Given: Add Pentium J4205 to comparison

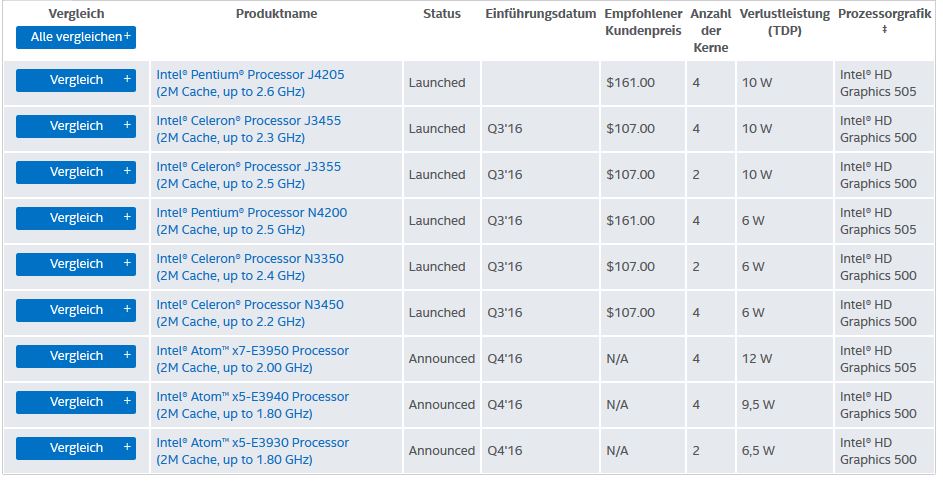Looking at the screenshot, I should 76,80.
